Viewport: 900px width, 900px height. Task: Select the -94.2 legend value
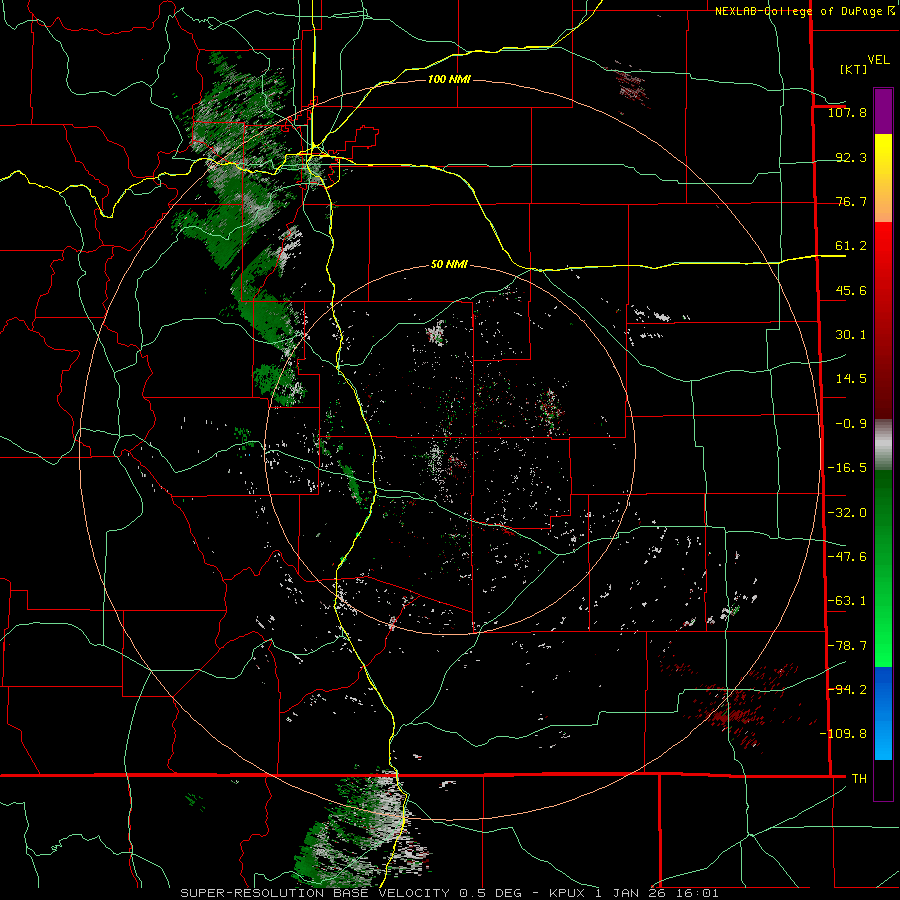pos(847,690)
